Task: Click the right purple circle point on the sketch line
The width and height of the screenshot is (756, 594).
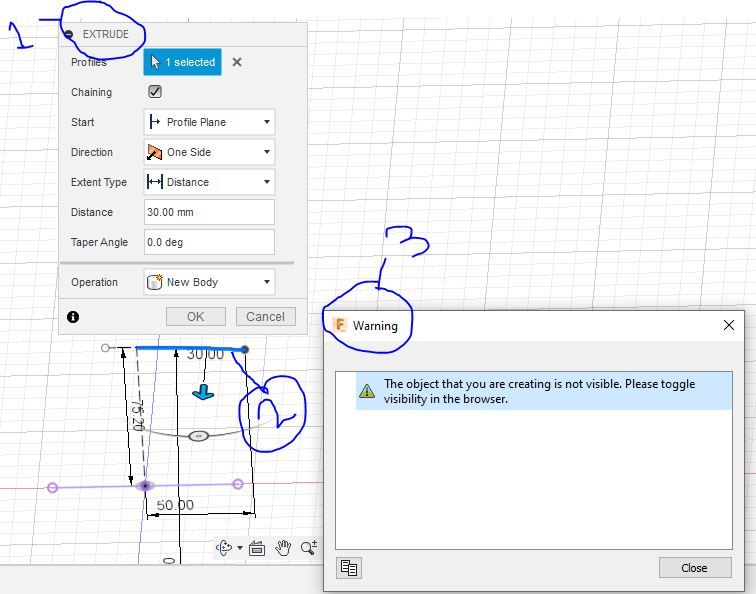Action: [x=238, y=484]
